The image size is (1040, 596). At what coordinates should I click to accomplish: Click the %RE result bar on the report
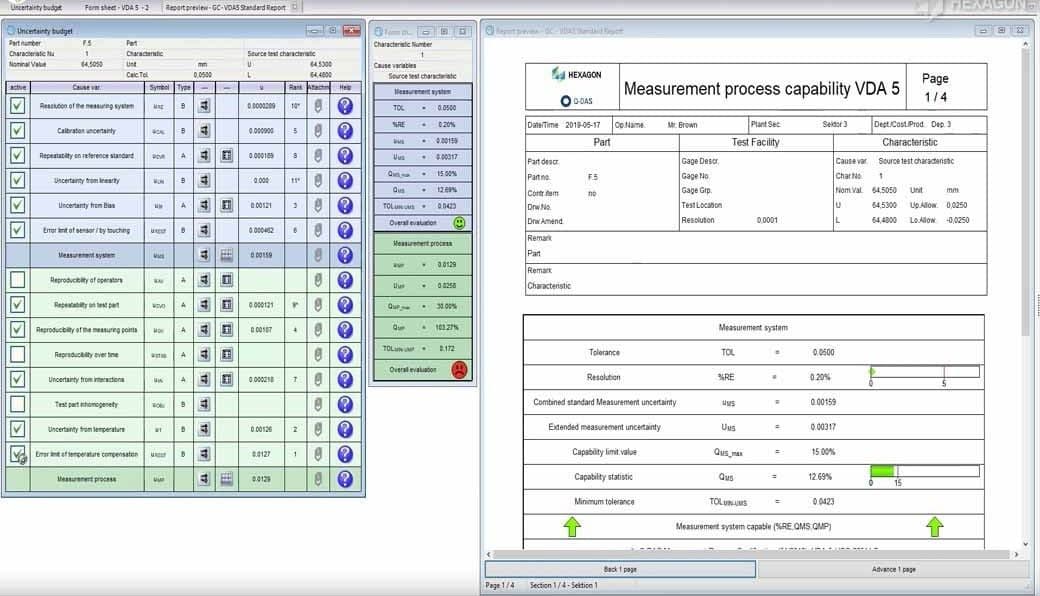pos(925,373)
